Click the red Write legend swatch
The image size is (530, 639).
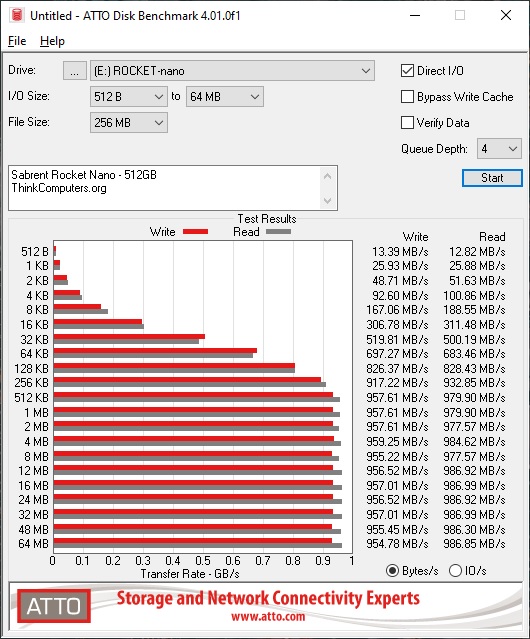[196, 231]
